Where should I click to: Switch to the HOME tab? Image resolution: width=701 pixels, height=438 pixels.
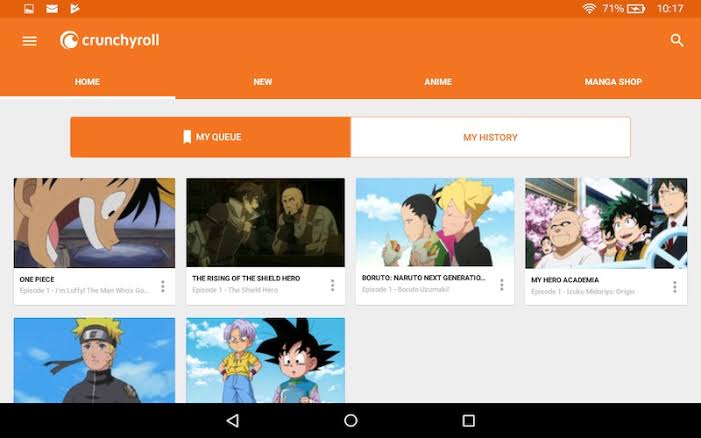88,82
